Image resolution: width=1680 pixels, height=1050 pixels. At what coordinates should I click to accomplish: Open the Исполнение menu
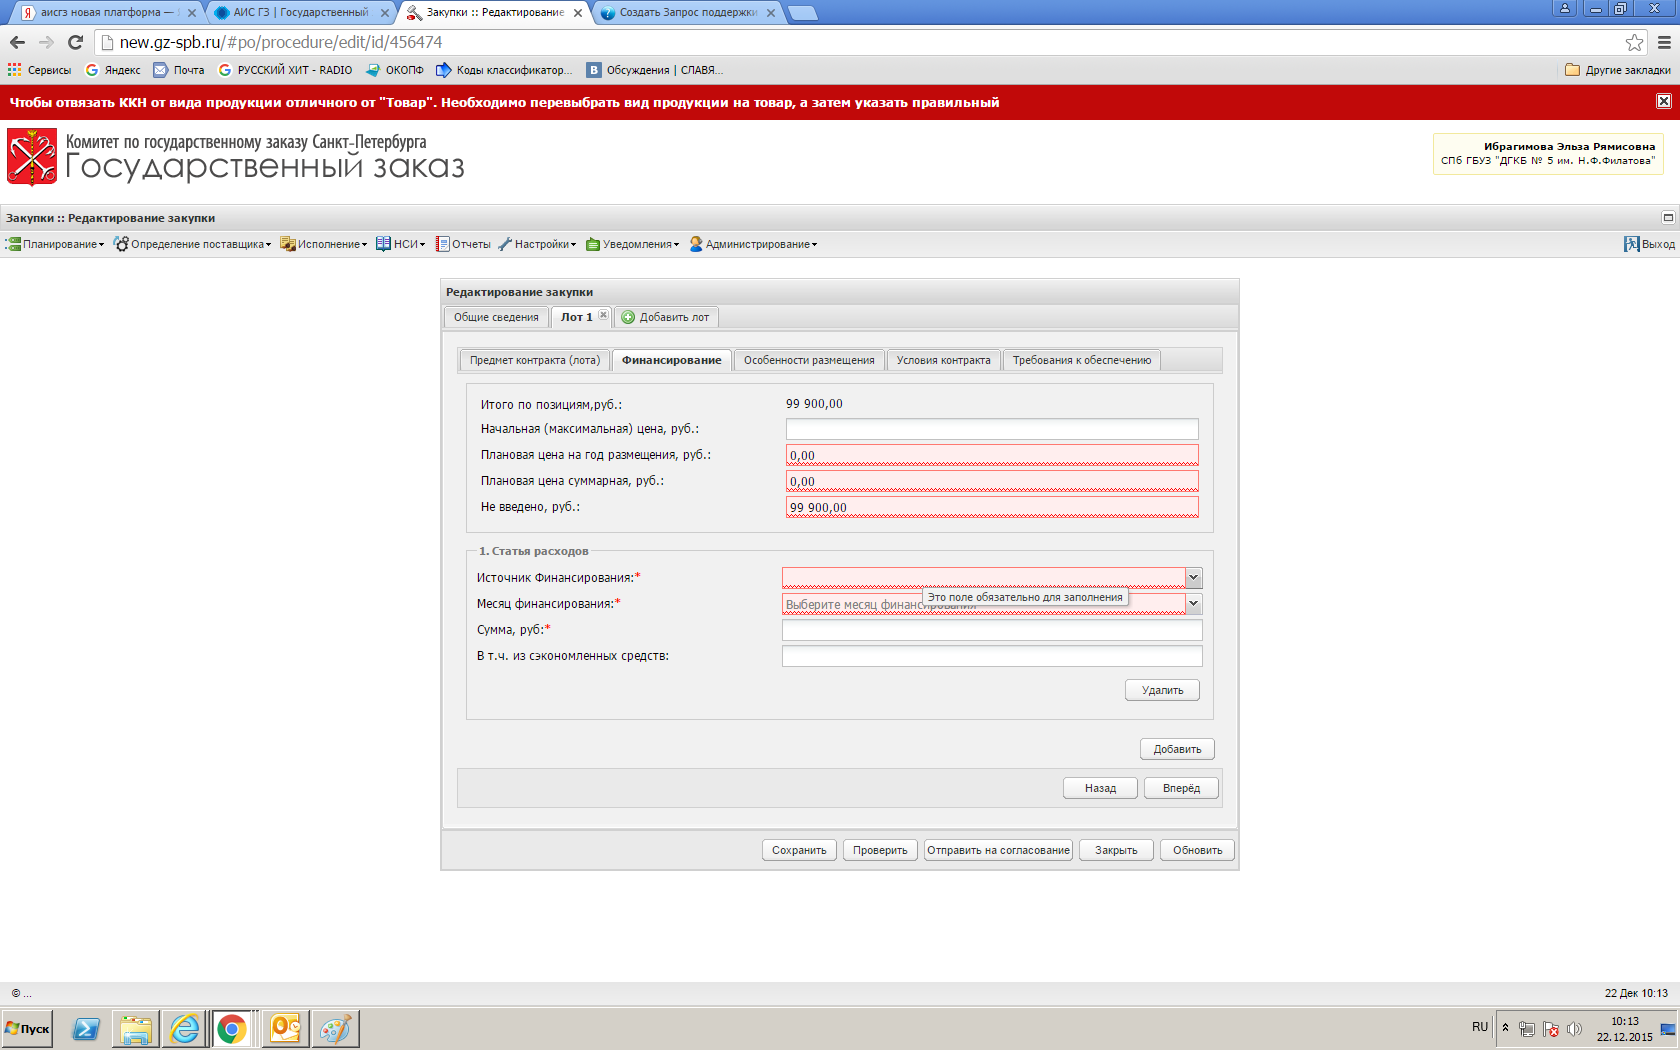point(324,244)
